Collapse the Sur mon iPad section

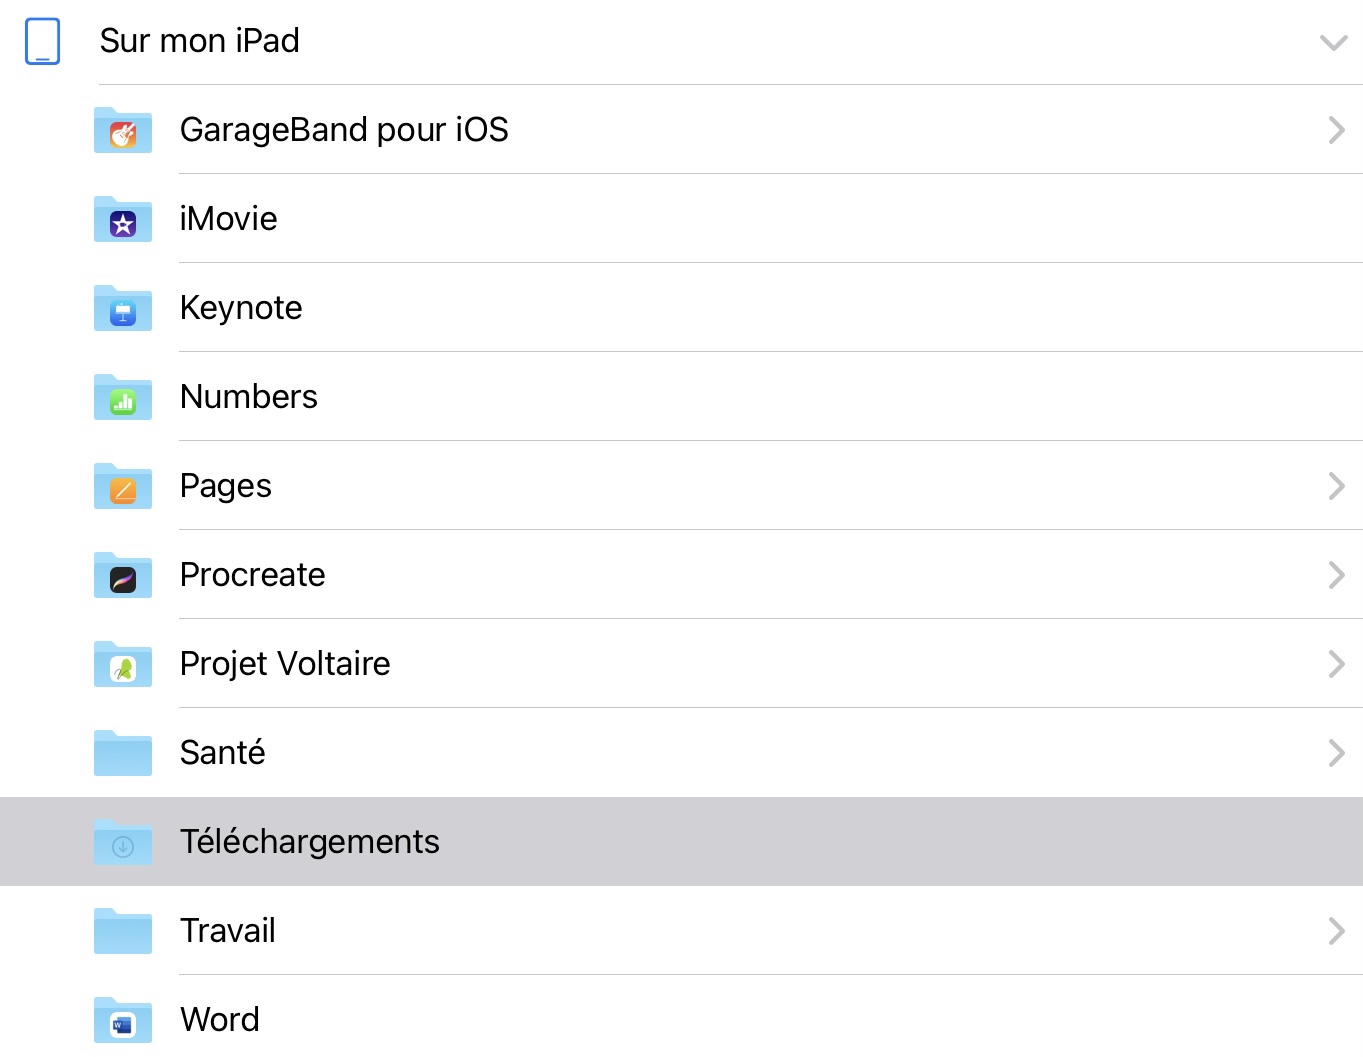pyautogui.click(x=1333, y=42)
